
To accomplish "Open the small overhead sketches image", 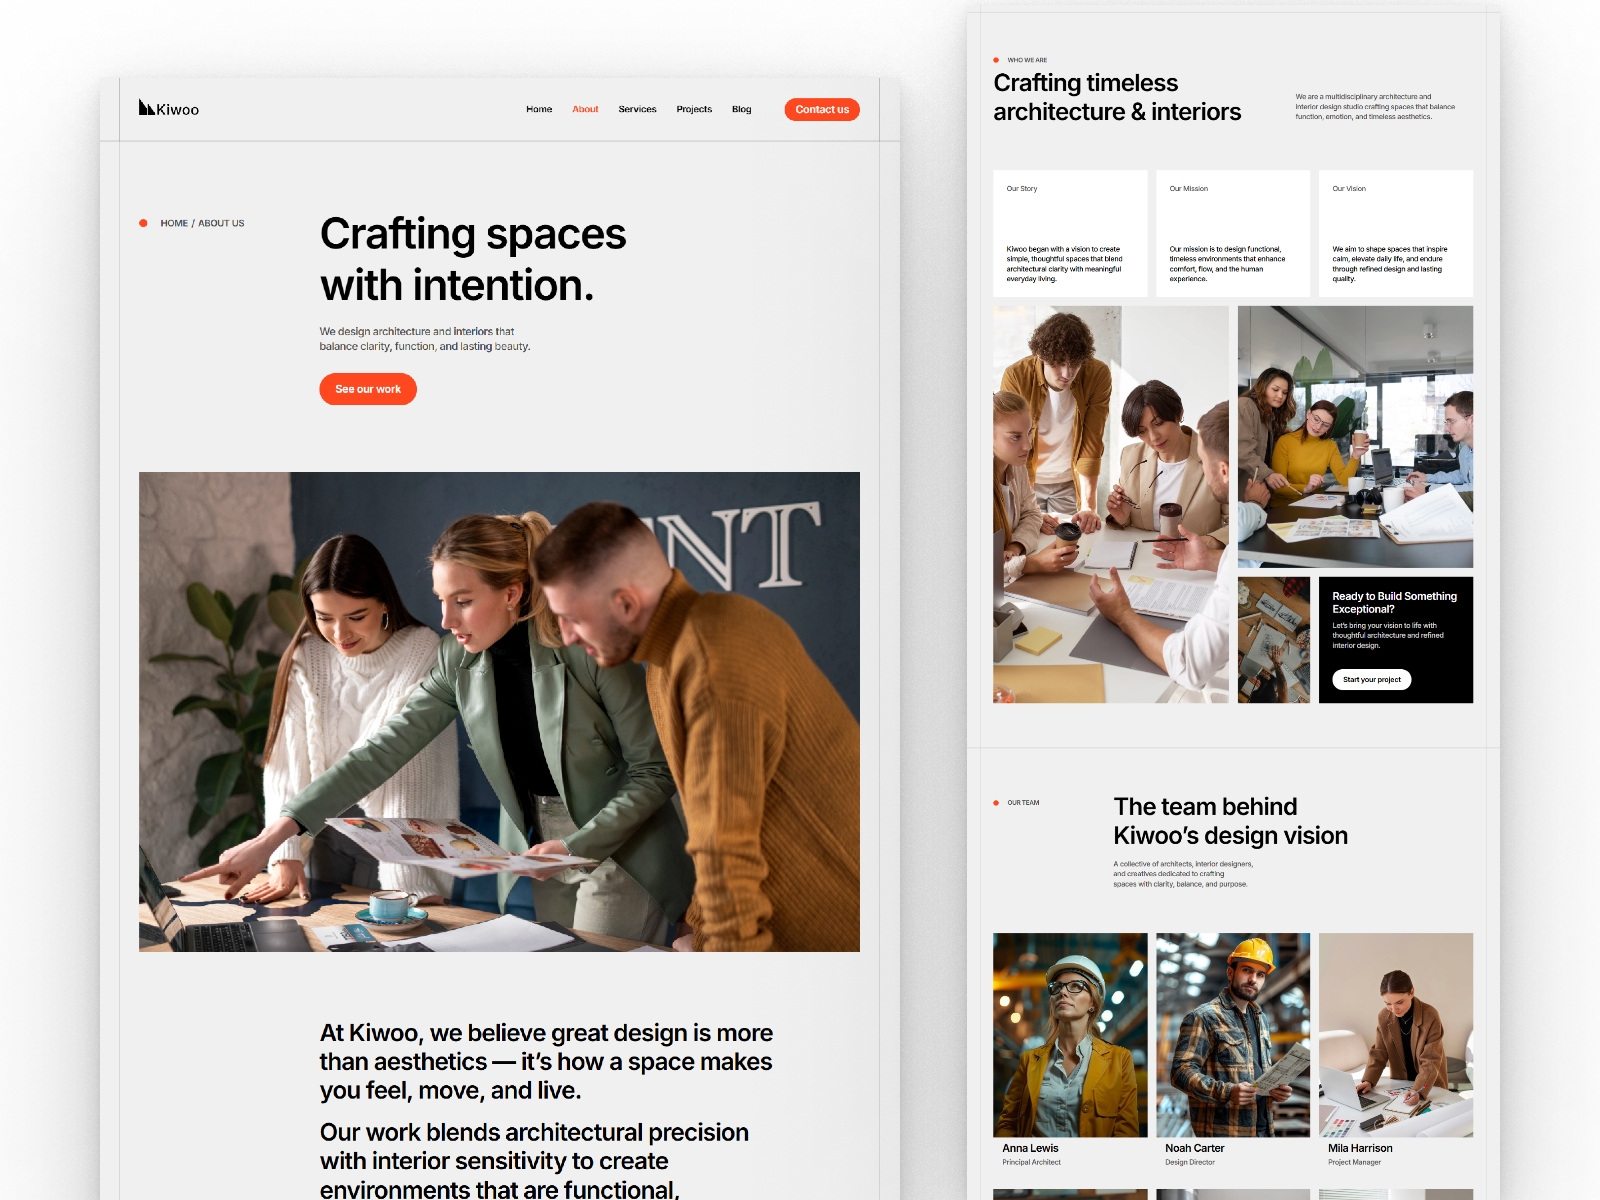I will [x=1273, y=640].
